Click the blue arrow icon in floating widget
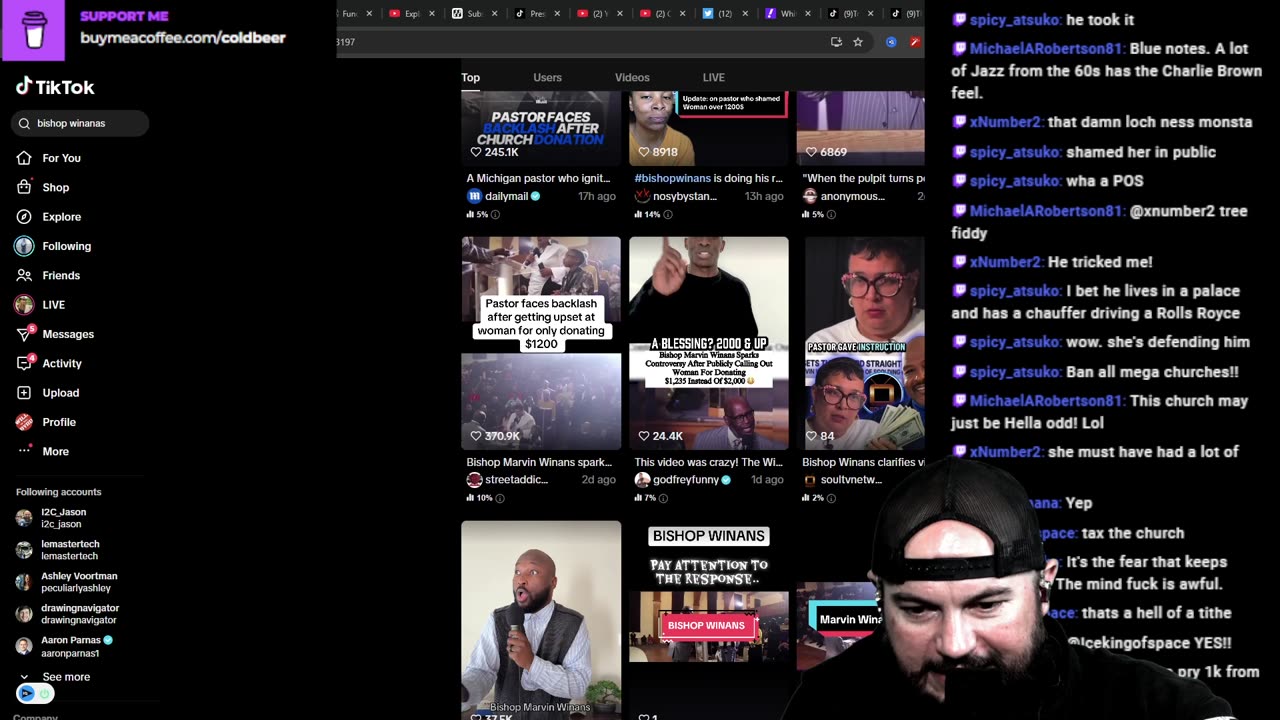Image resolution: width=1280 pixels, height=720 pixels. click(27, 693)
